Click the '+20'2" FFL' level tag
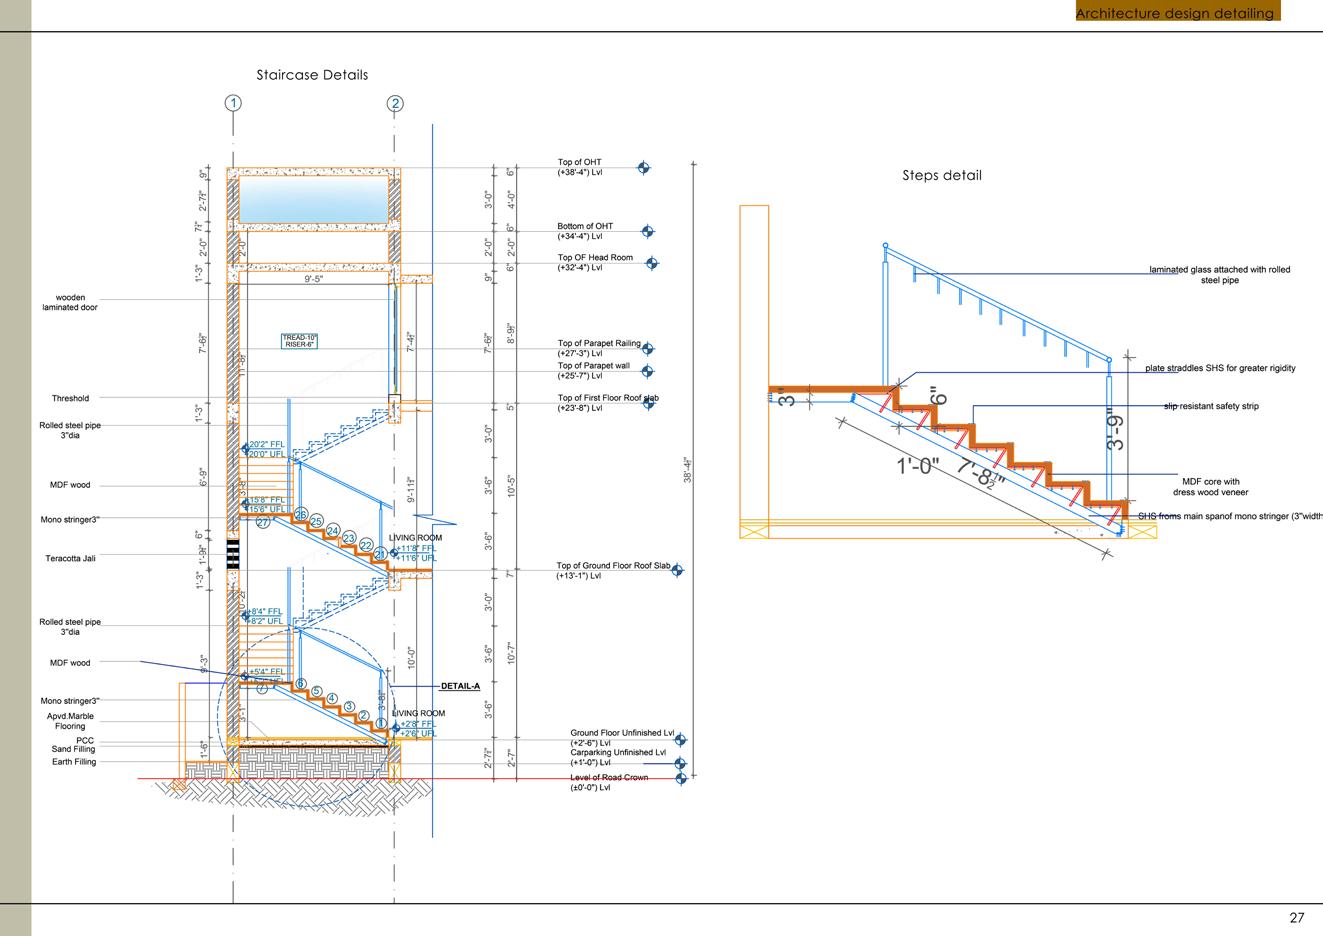Viewport: 1323px width, 936px height. pos(267,444)
